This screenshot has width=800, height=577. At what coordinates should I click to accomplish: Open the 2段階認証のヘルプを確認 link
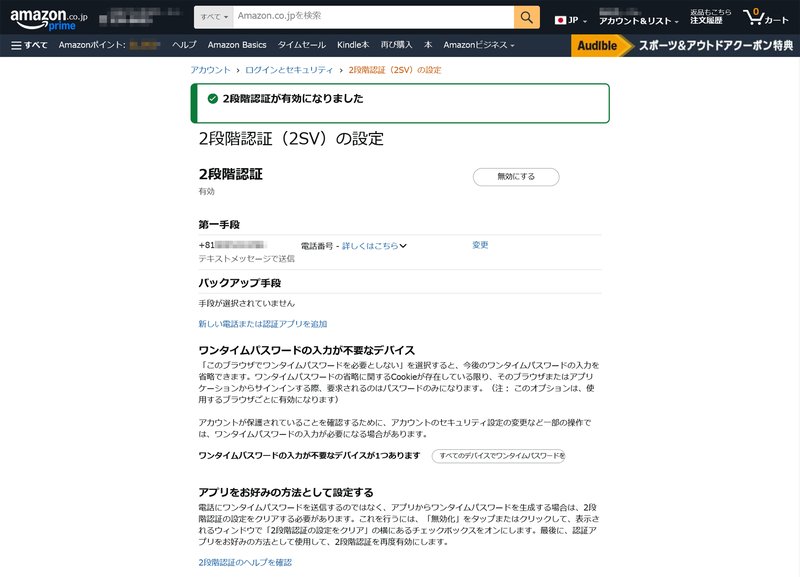point(246,563)
